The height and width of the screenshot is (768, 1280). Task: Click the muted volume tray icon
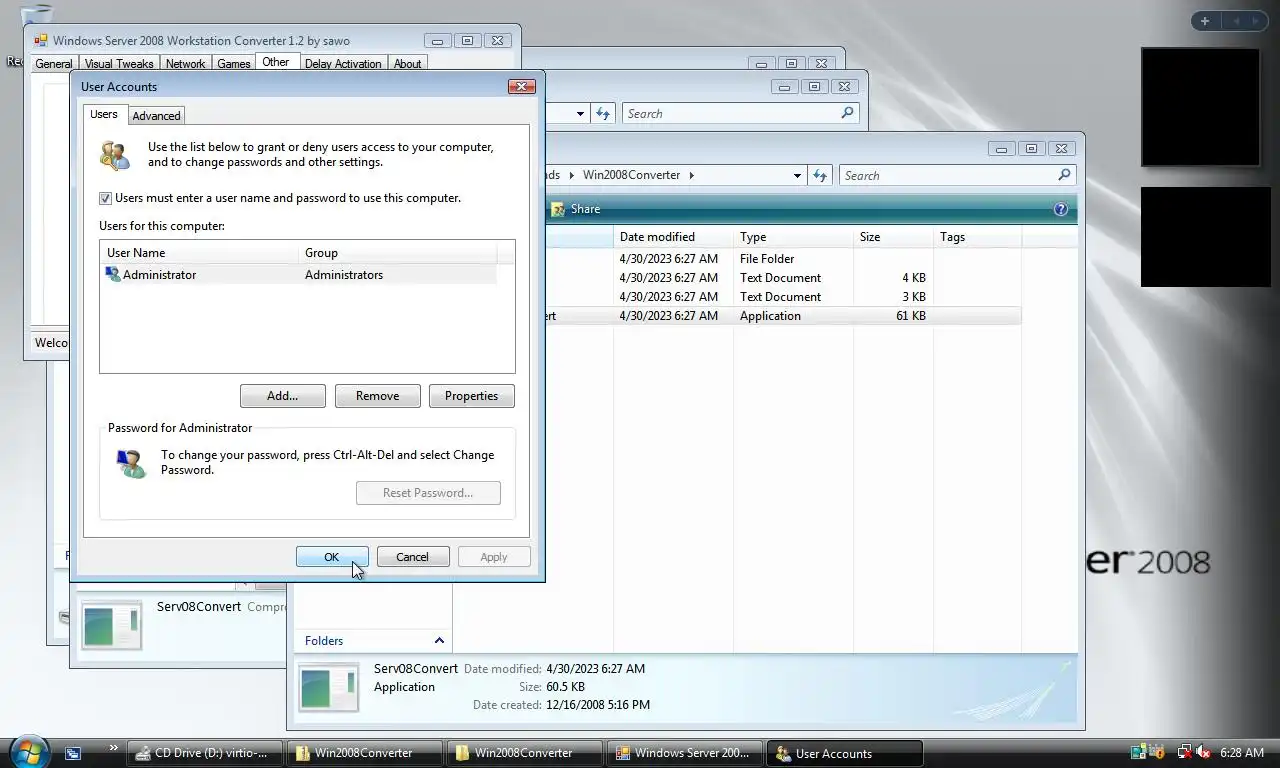[x=1202, y=752]
